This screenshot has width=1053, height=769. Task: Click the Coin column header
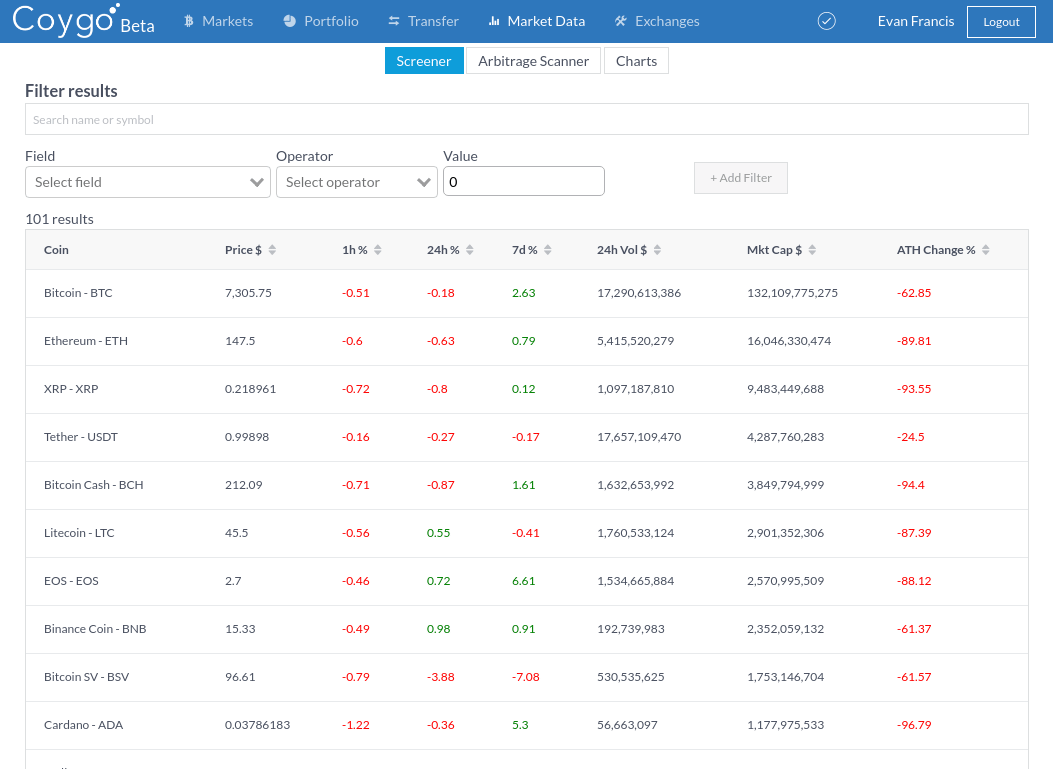56,250
